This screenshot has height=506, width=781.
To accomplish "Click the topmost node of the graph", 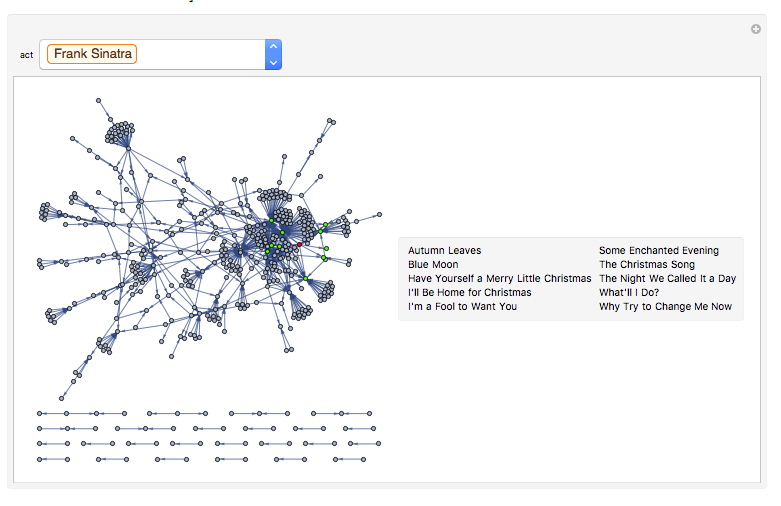I will coord(99,101).
